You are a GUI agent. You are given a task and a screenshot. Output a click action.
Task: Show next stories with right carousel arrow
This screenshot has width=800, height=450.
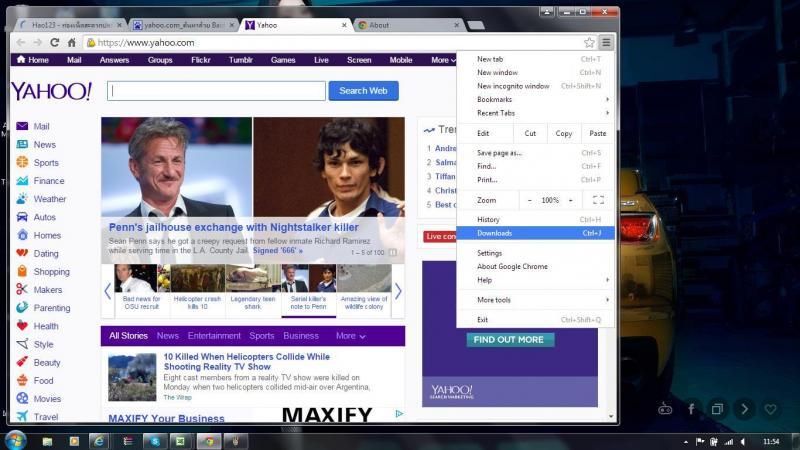coord(398,291)
